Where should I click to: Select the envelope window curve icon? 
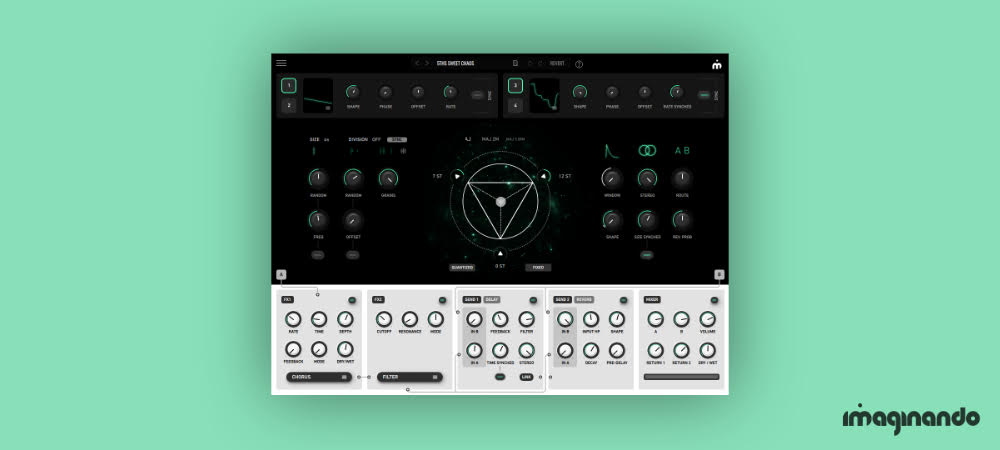[612, 150]
